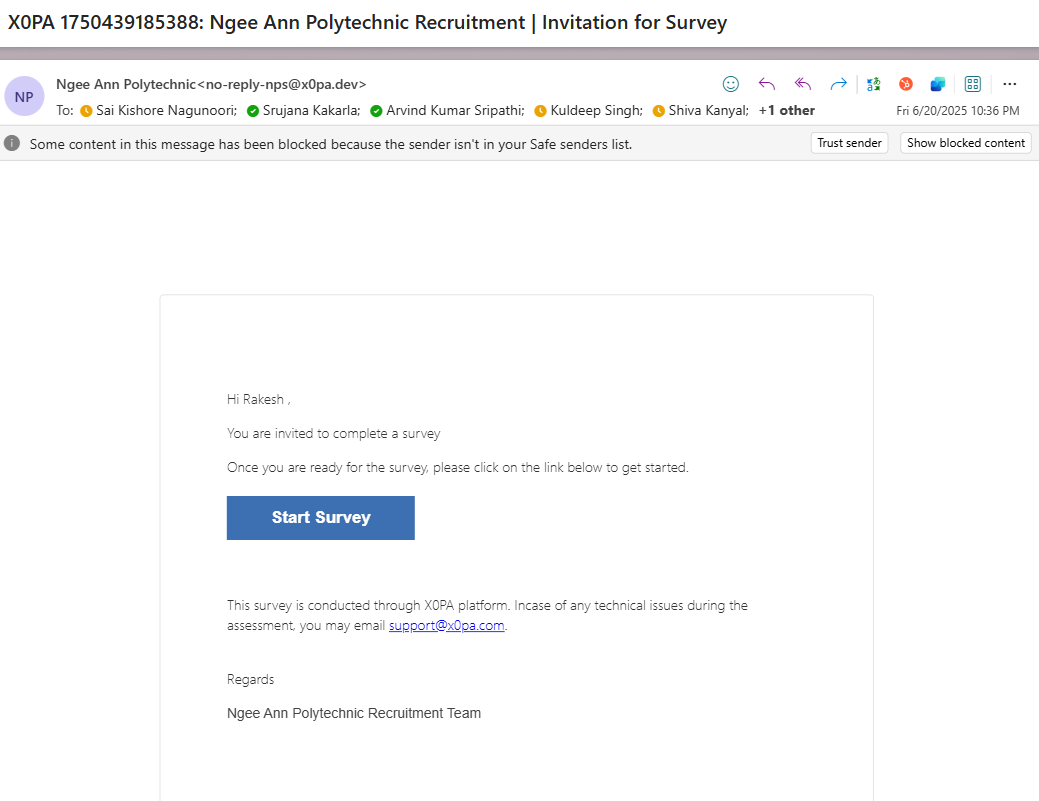The height and width of the screenshot is (801, 1039).
Task: Click the blue Viva Insights add-in icon
Action: click(938, 84)
